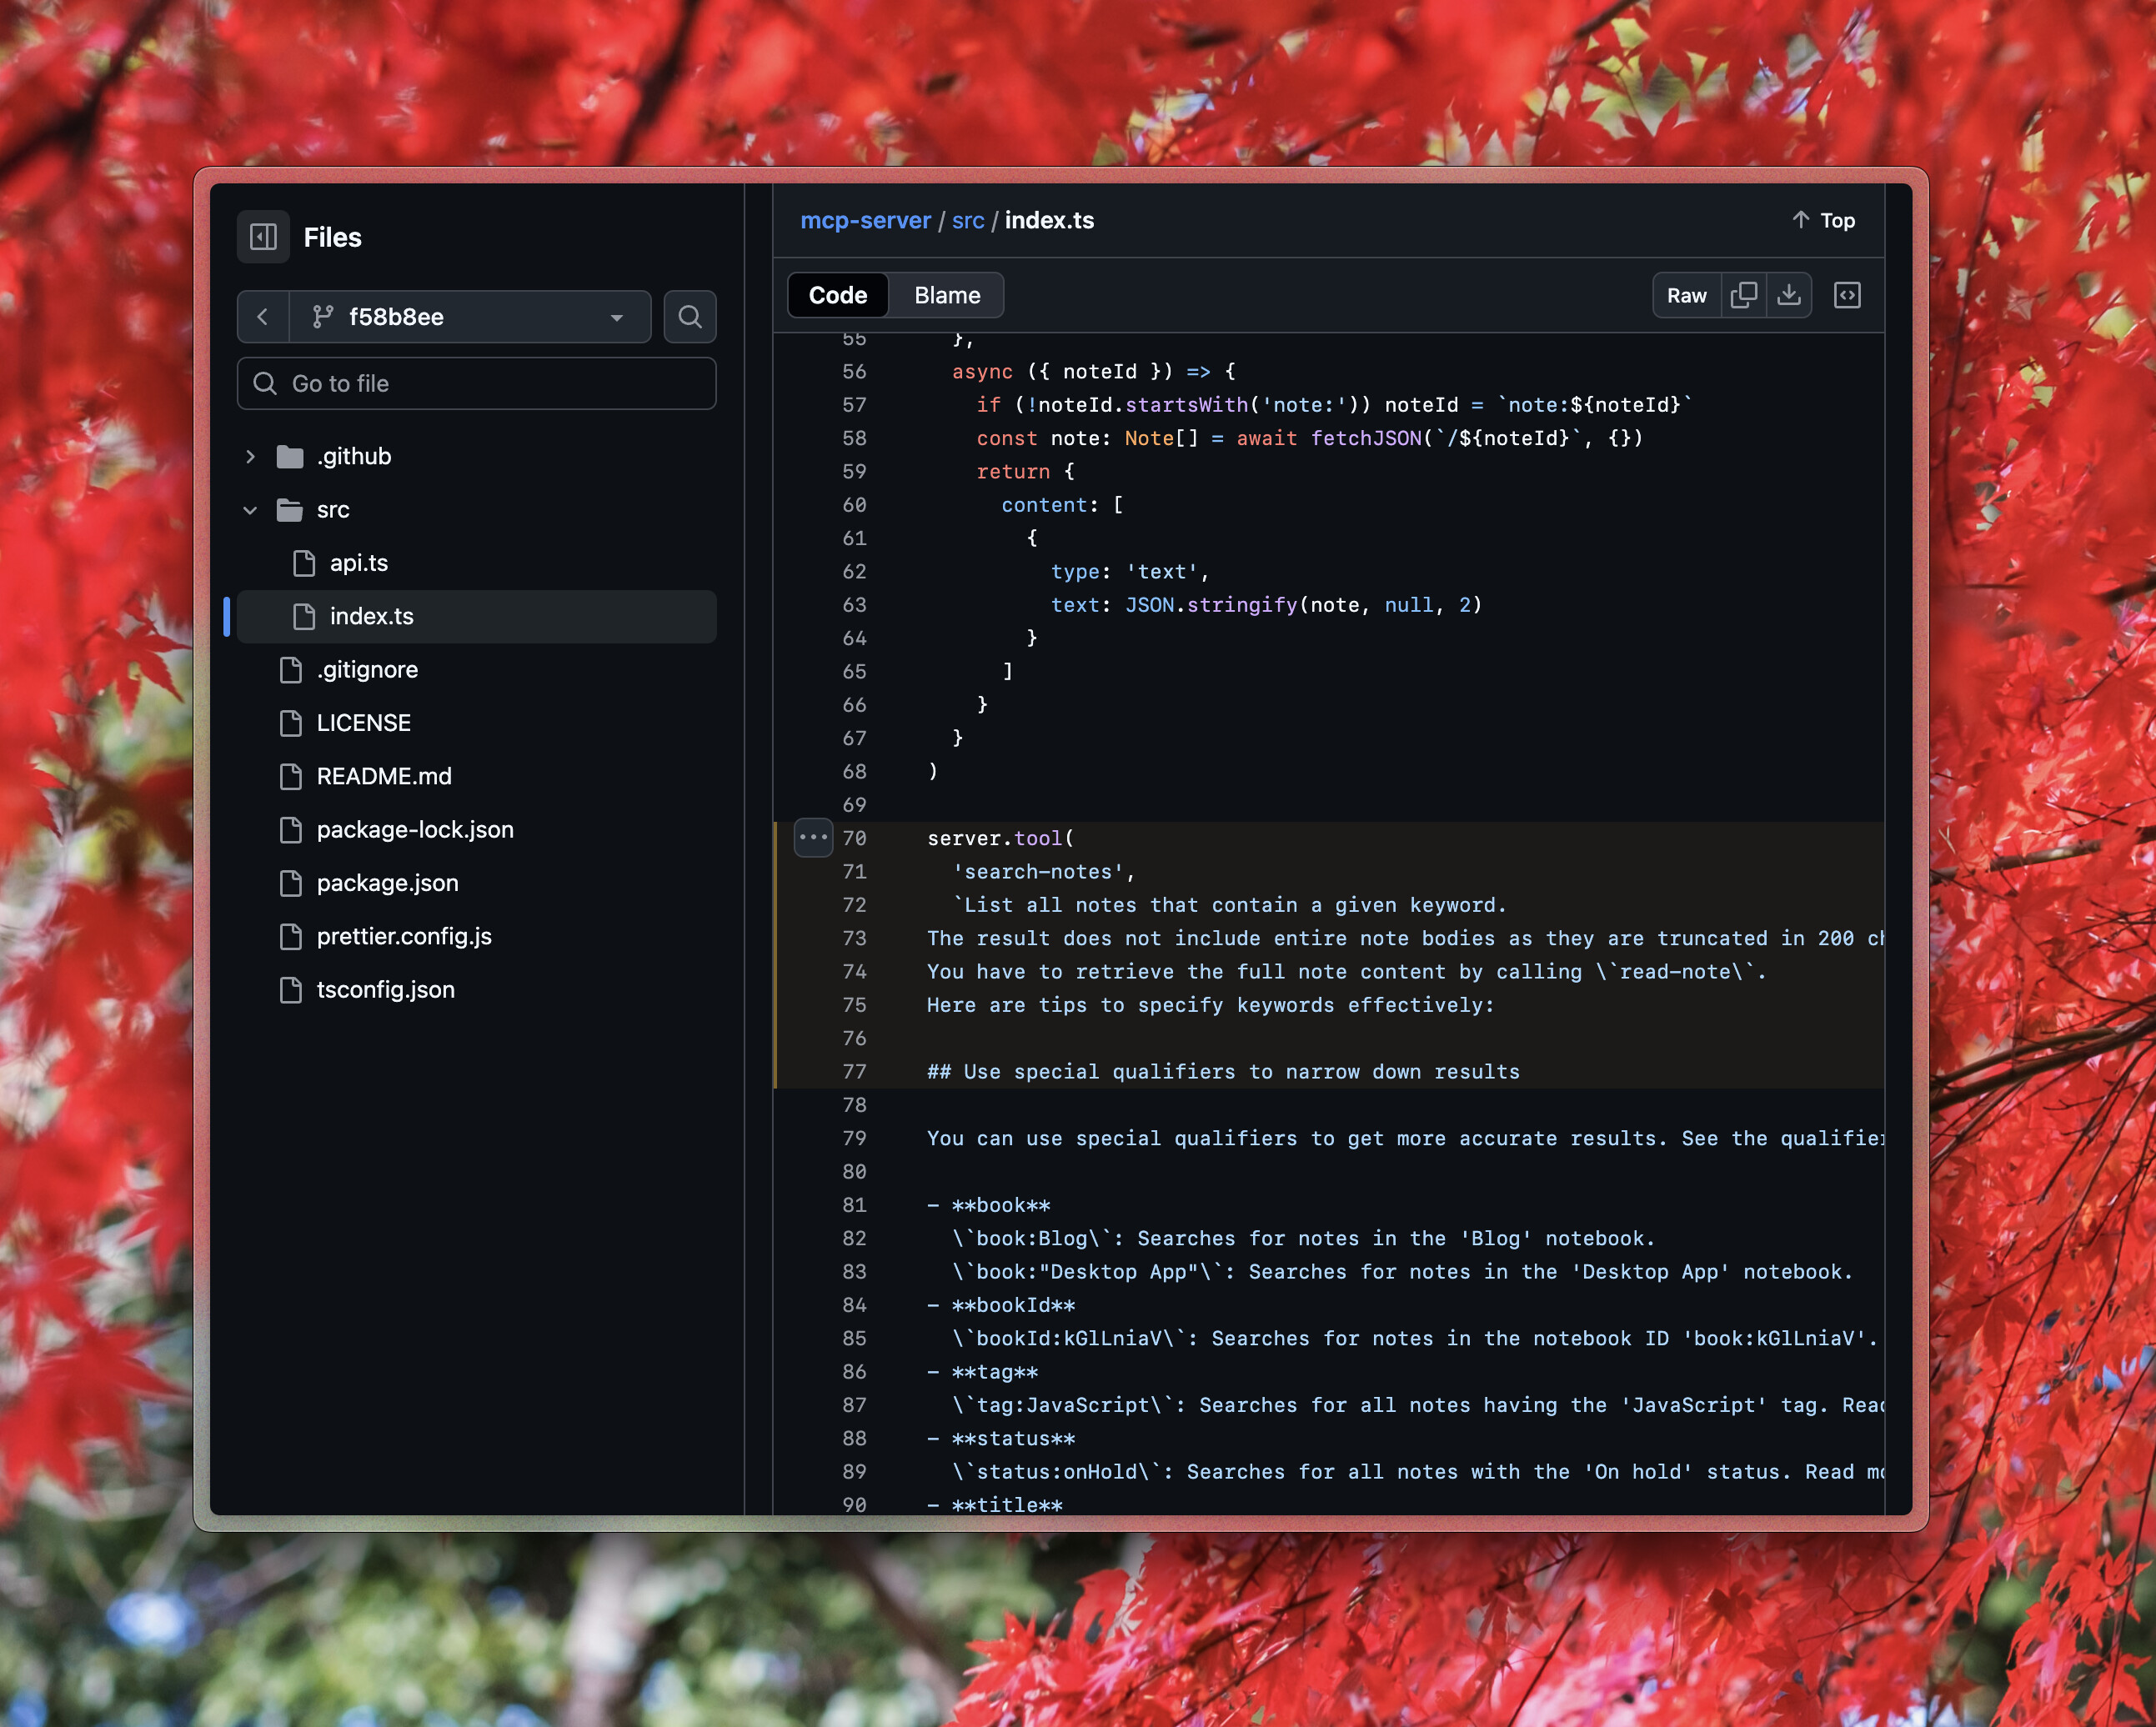This screenshot has width=2156, height=1727.
Task: Select the Code tab
Action: (x=837, y=295)
